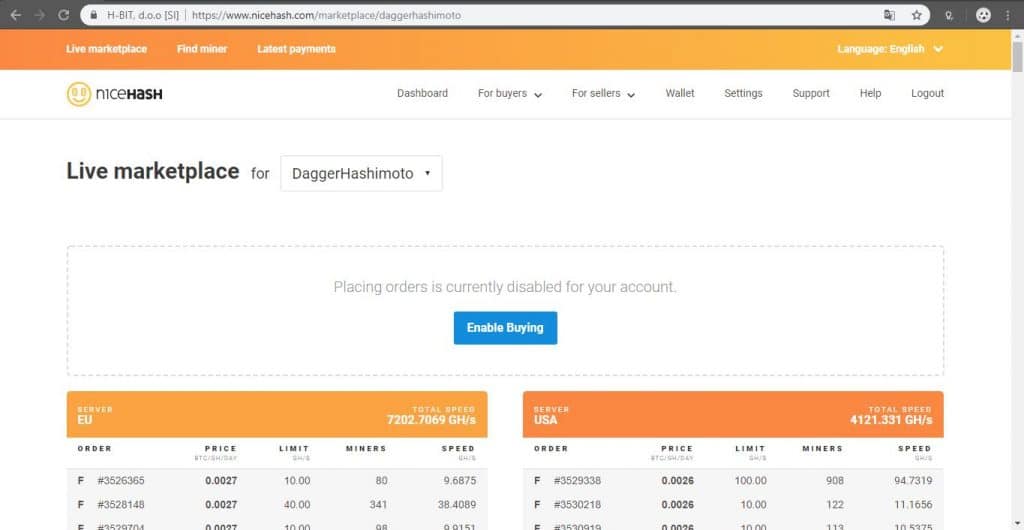The height and width of the screenshot is (530, 1024).
Task: Open the translate page icon in address bar
Action: tap(889, 14)
